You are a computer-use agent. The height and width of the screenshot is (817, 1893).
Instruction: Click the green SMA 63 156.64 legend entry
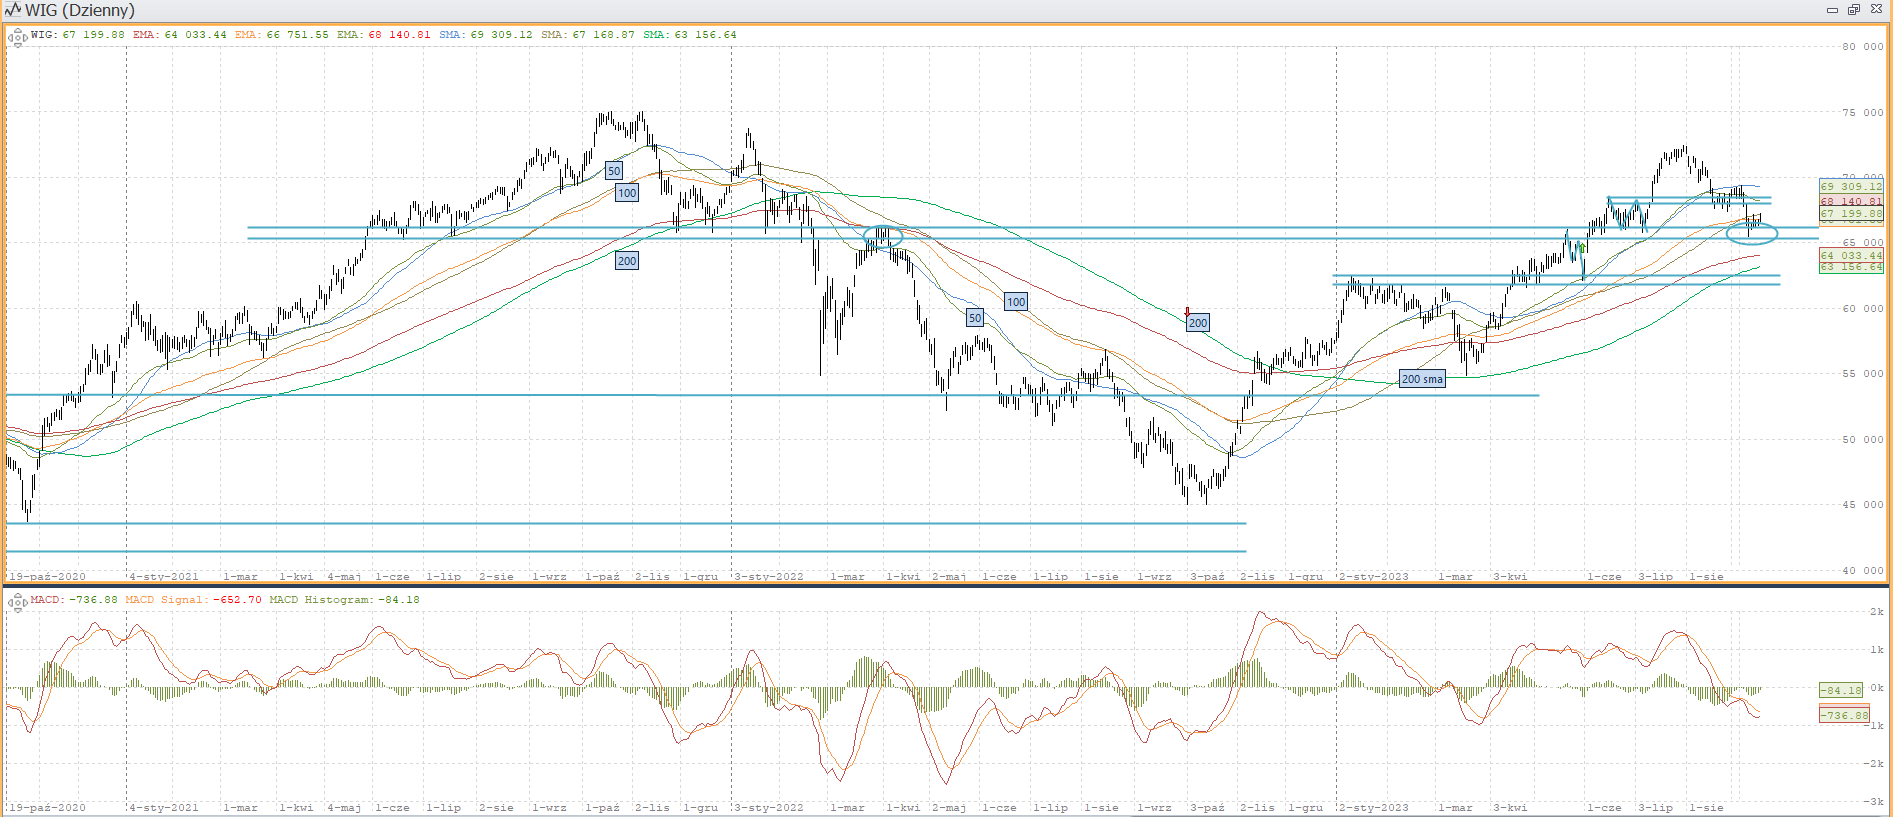pyautogui.click(x=689, y=35)
